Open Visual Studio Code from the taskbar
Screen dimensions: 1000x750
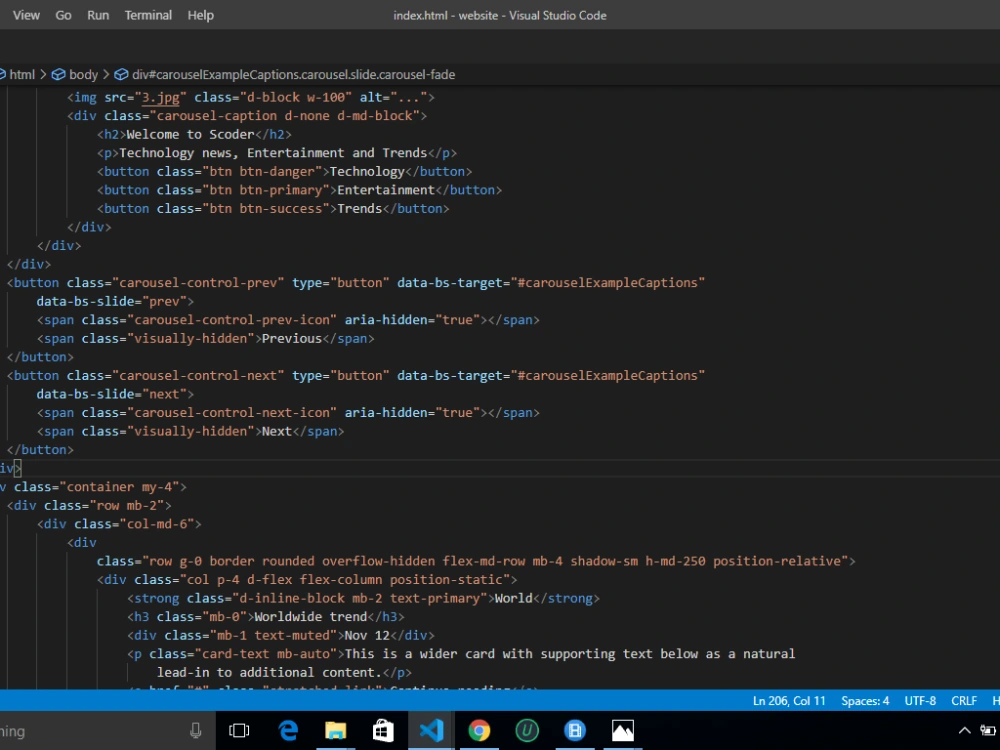(x=431, y=730)
